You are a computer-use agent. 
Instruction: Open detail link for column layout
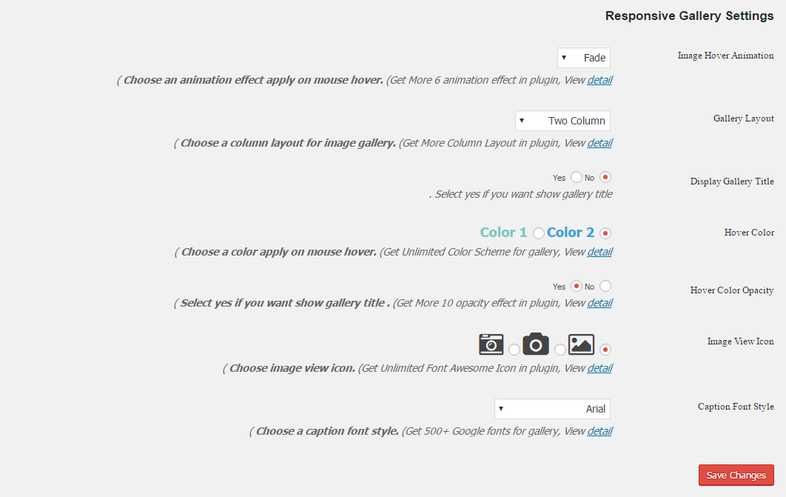point(600,143)
